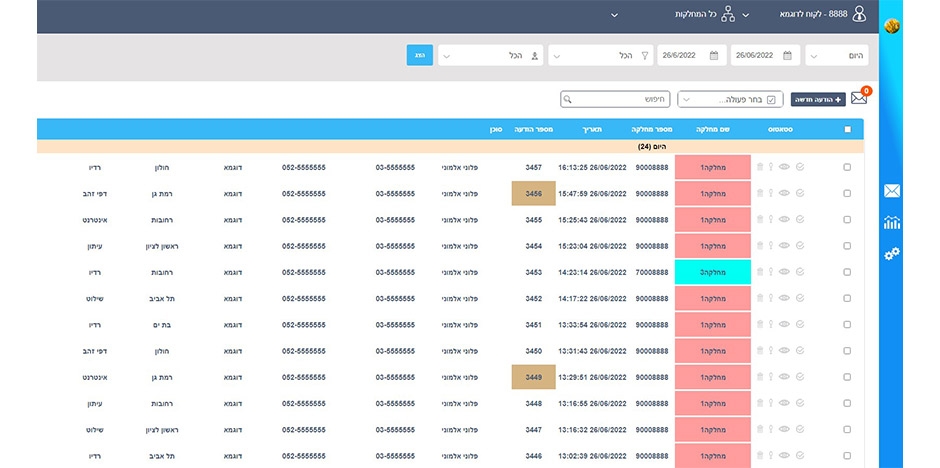940x468 pixels.
Task: Click the הצג show button
Action: 420,55
